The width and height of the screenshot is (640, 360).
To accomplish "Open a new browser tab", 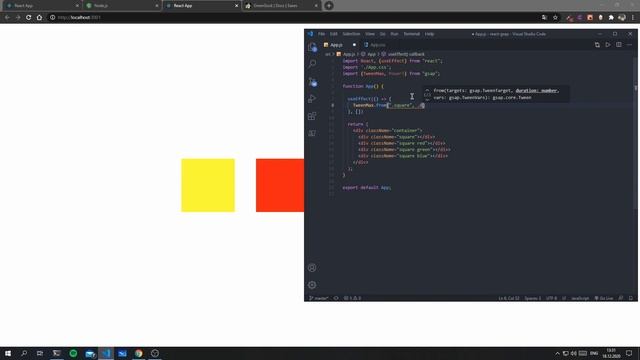I will 329,6.
